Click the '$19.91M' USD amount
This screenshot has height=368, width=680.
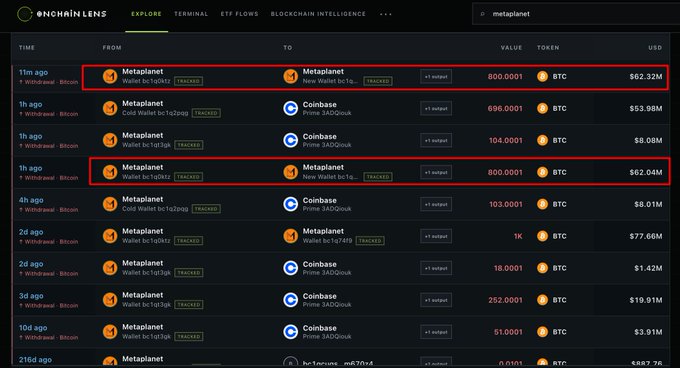click(x=646, y=300)
